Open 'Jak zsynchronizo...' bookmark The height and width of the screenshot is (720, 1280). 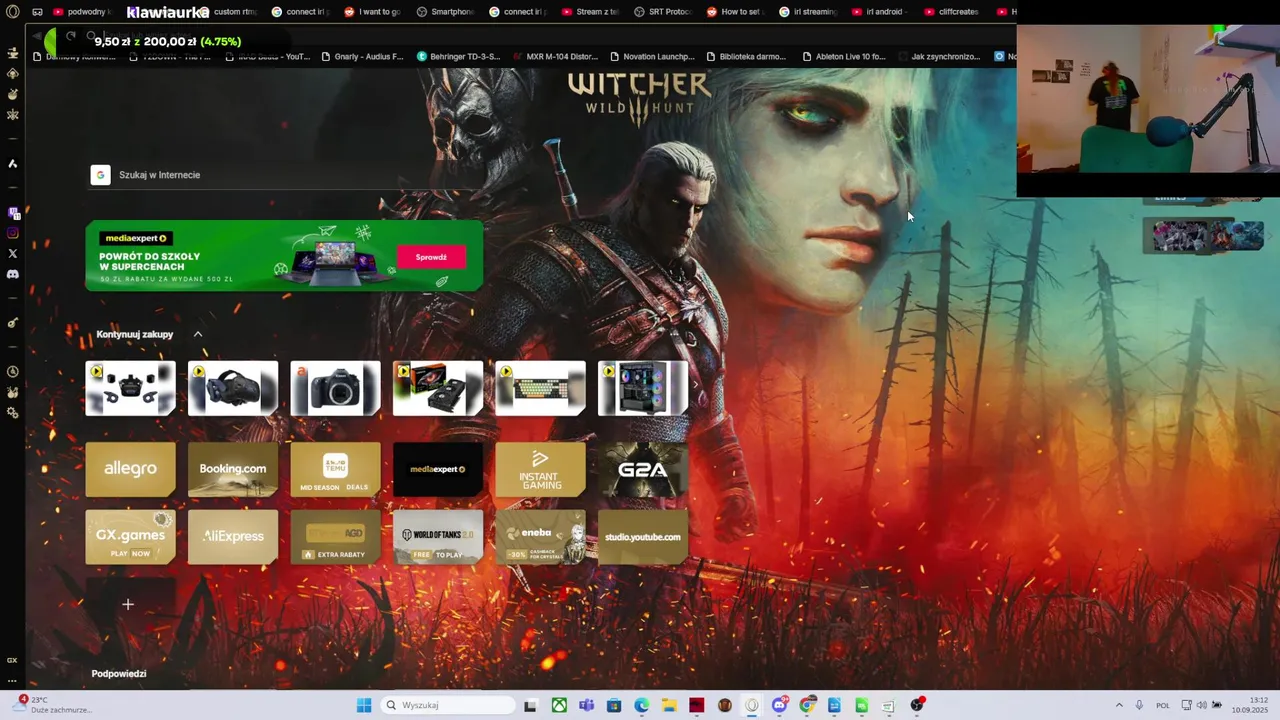click(x=938, y=57)
